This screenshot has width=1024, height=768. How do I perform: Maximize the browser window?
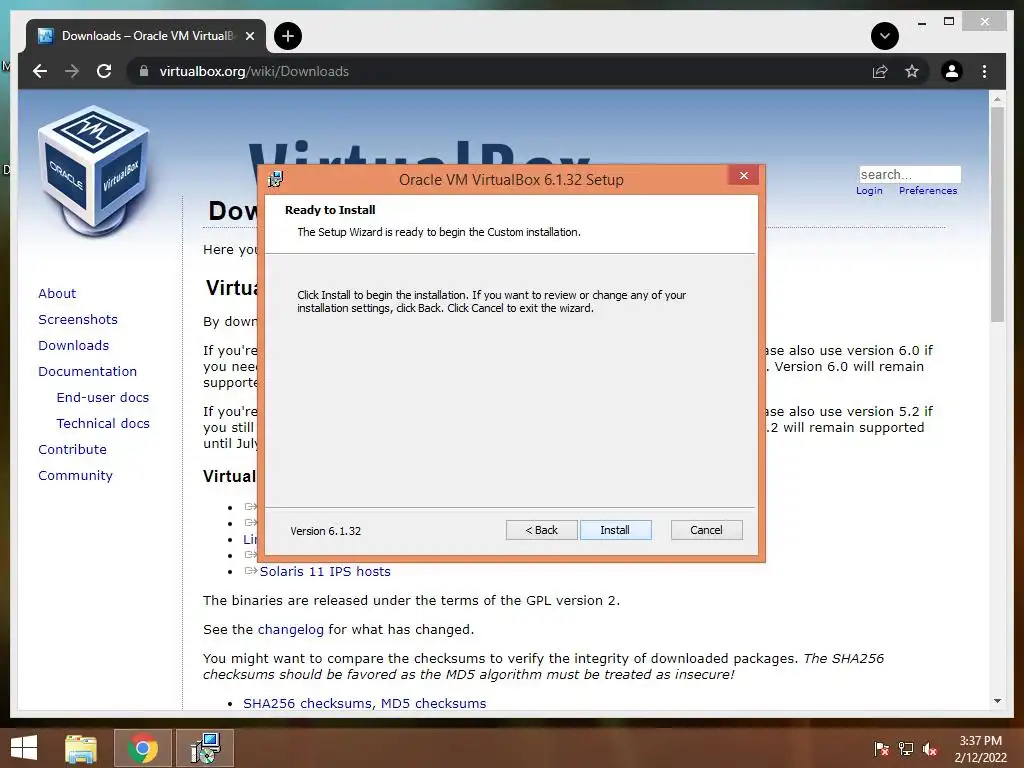click(x=949, y=22)
